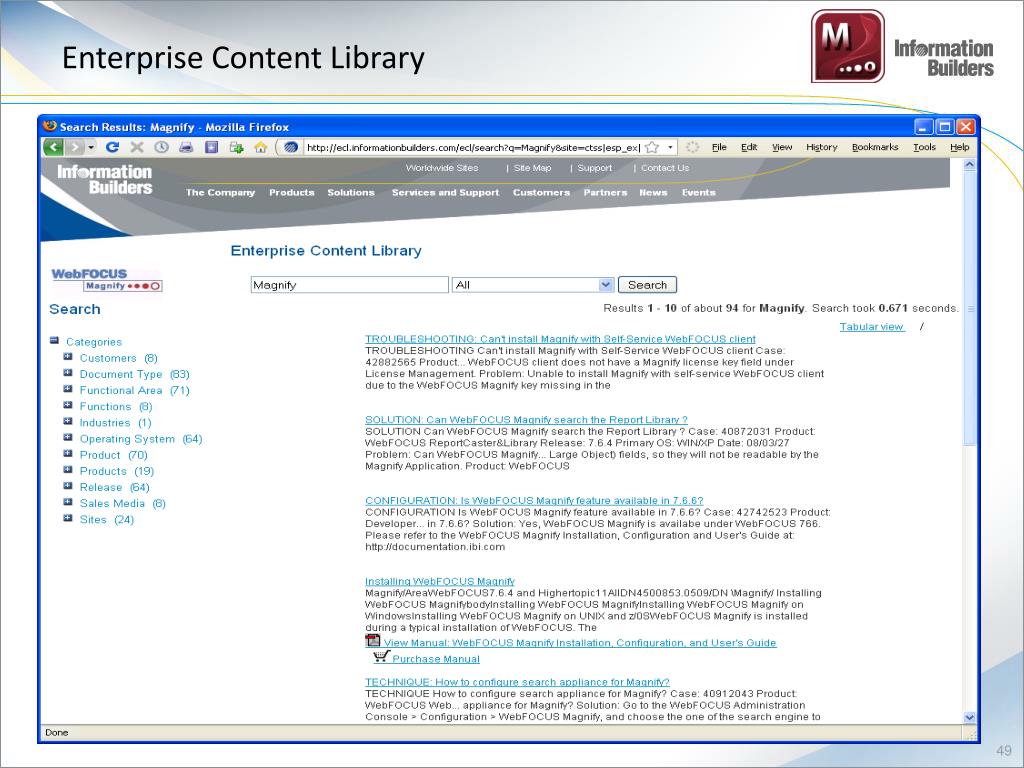
Task: Open Services and Support navigation item
Action: tap(445, 193)
